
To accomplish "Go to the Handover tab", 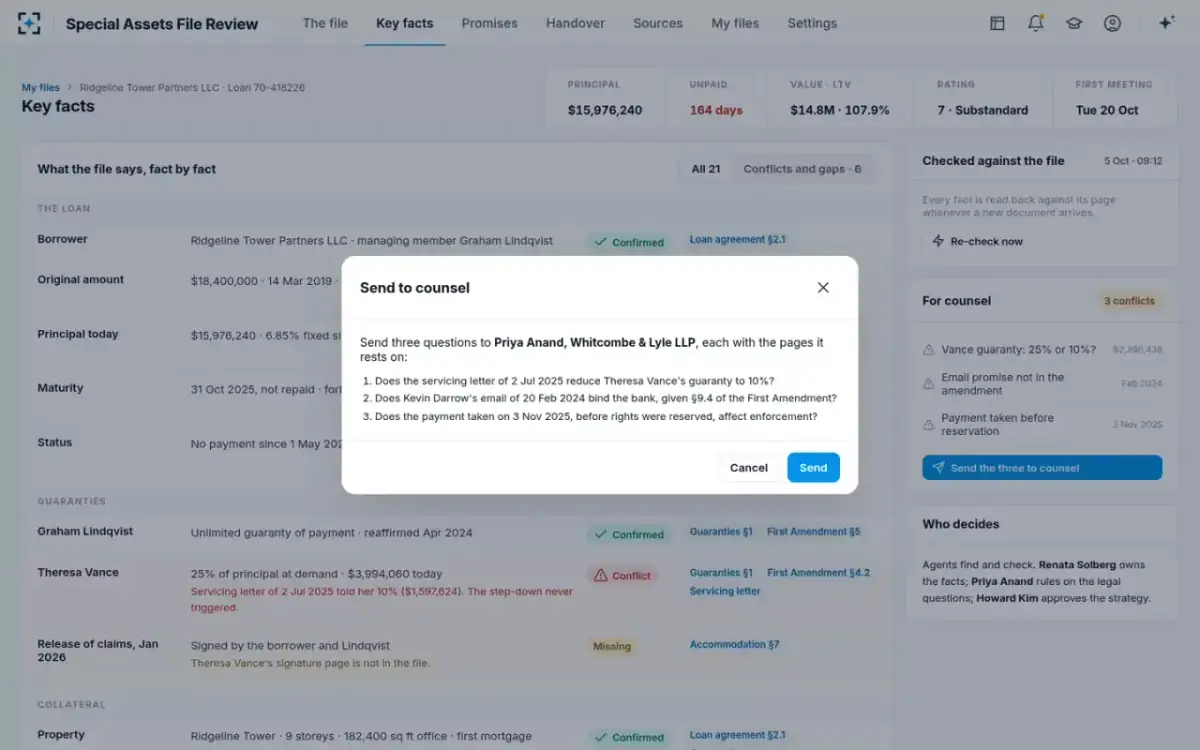I will 575,23.
